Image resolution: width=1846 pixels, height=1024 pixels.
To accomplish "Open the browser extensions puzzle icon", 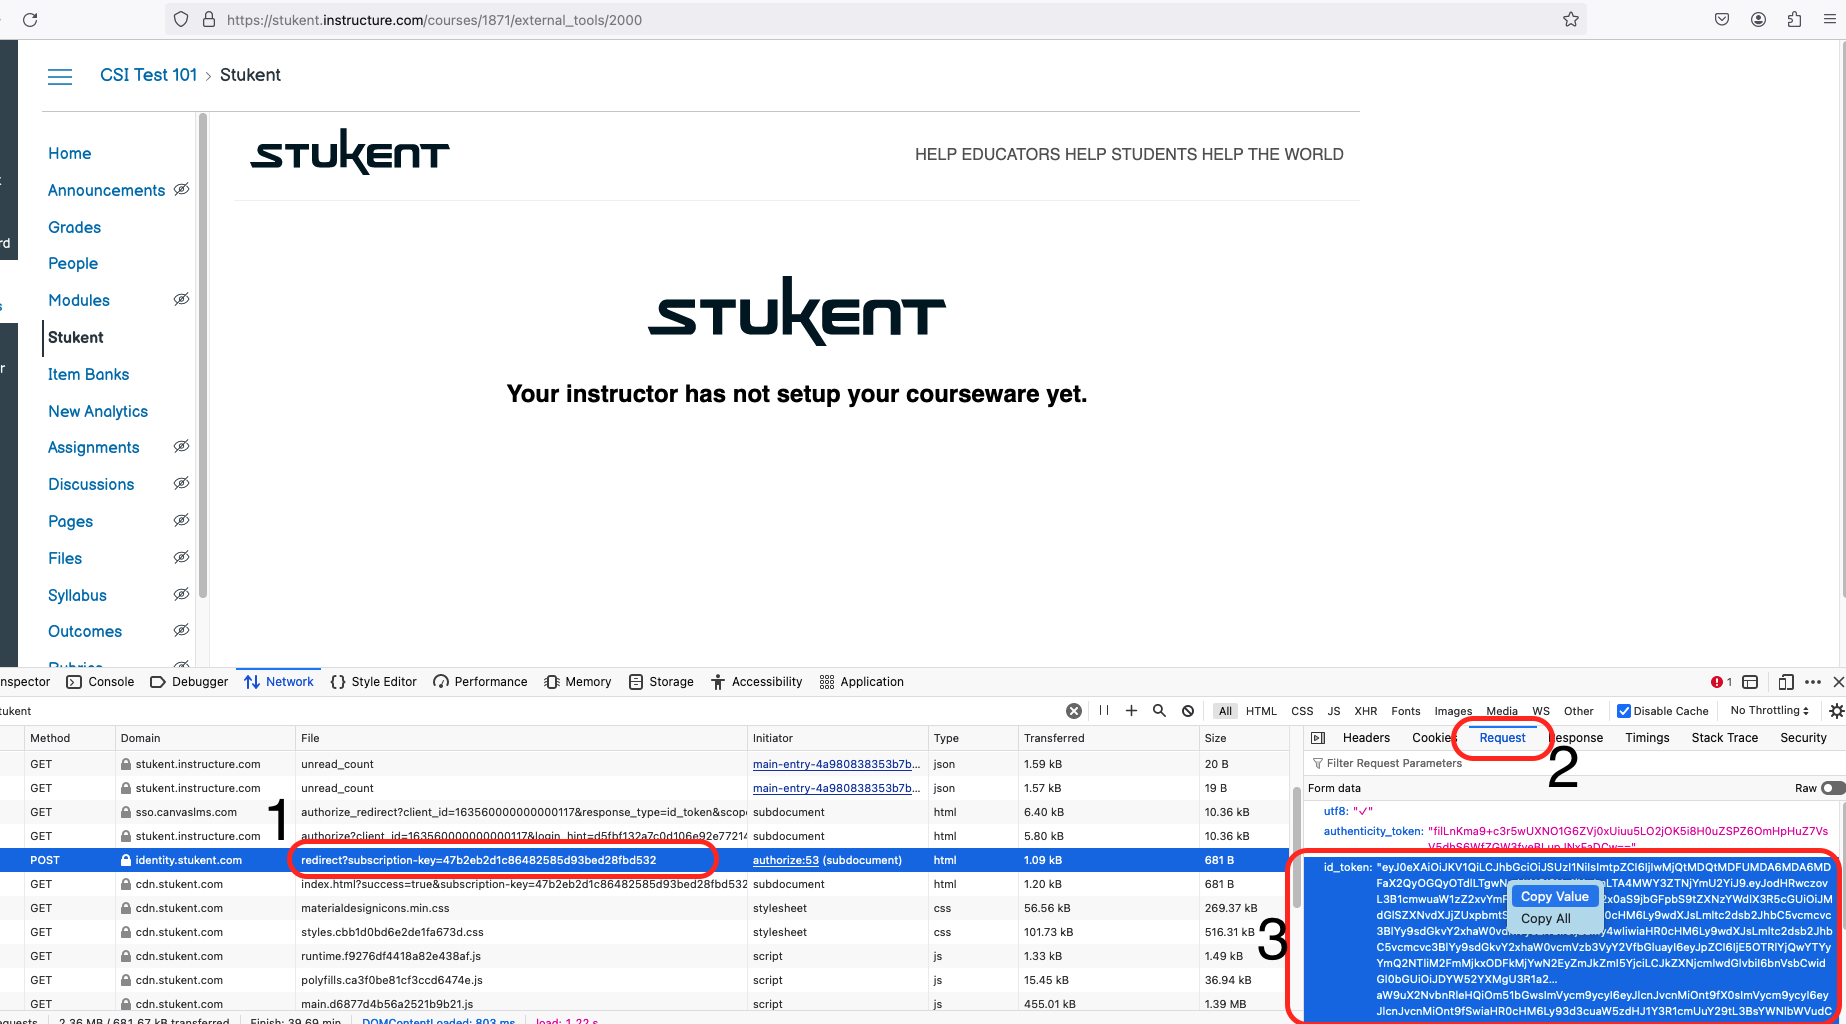I will click(x=1794, y=19).
